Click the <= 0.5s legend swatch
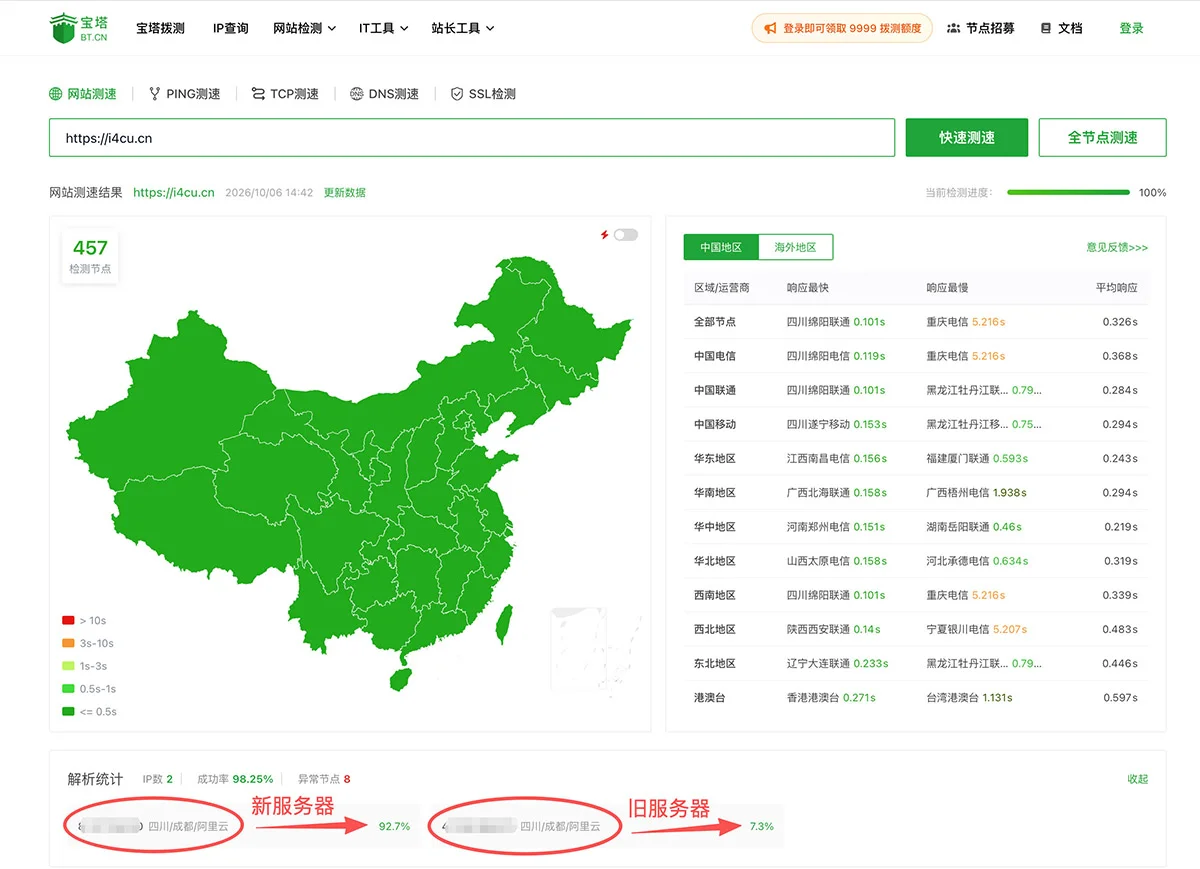The width and height of the screenshot is (1200, 869). click(68, 712)
